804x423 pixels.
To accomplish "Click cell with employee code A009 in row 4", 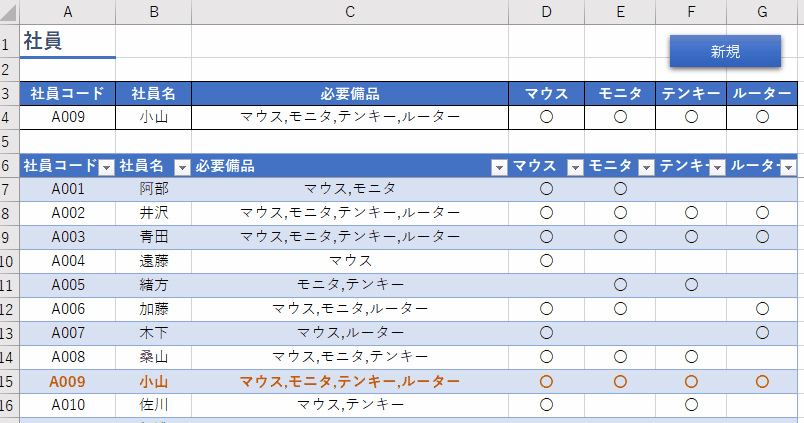I will [68, 117].
